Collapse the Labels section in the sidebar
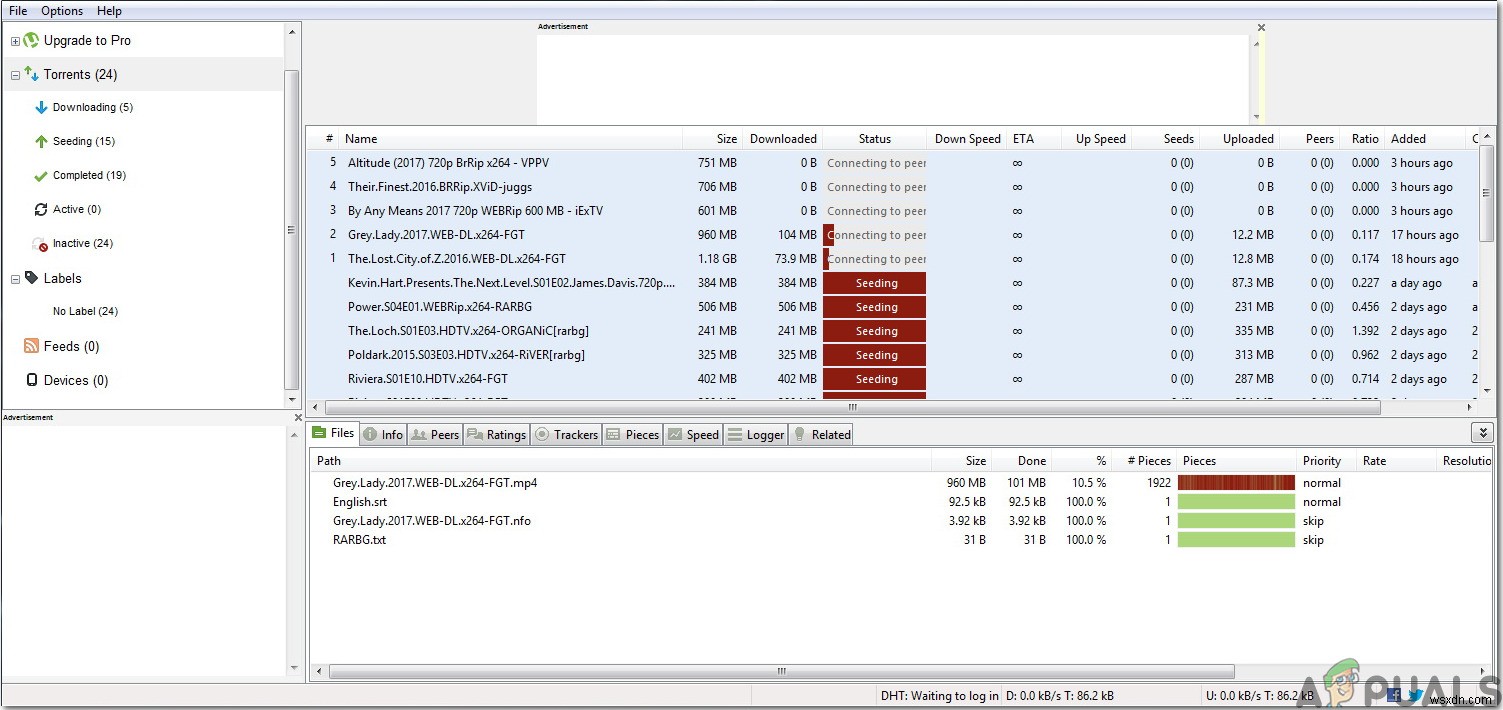Screen dimensions: 1503x710 click(x=14, y=278)
